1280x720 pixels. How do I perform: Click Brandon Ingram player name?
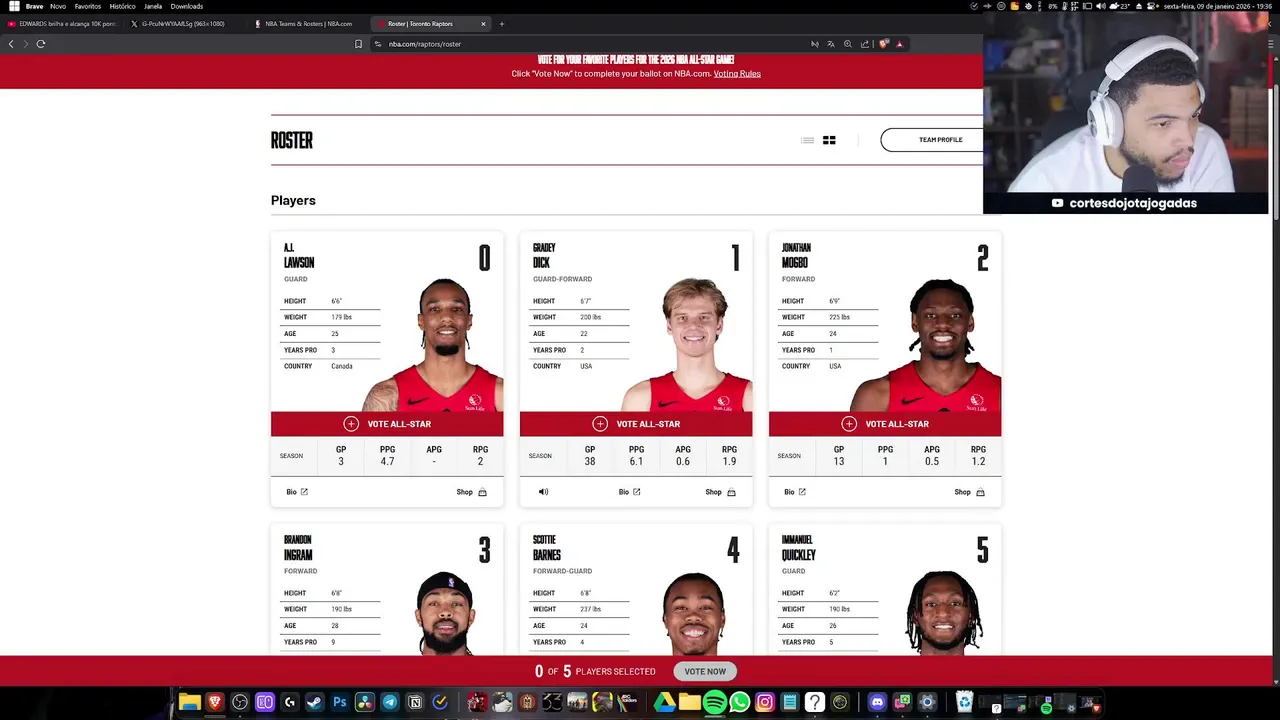pyautogui.click(x=298, y=548)
